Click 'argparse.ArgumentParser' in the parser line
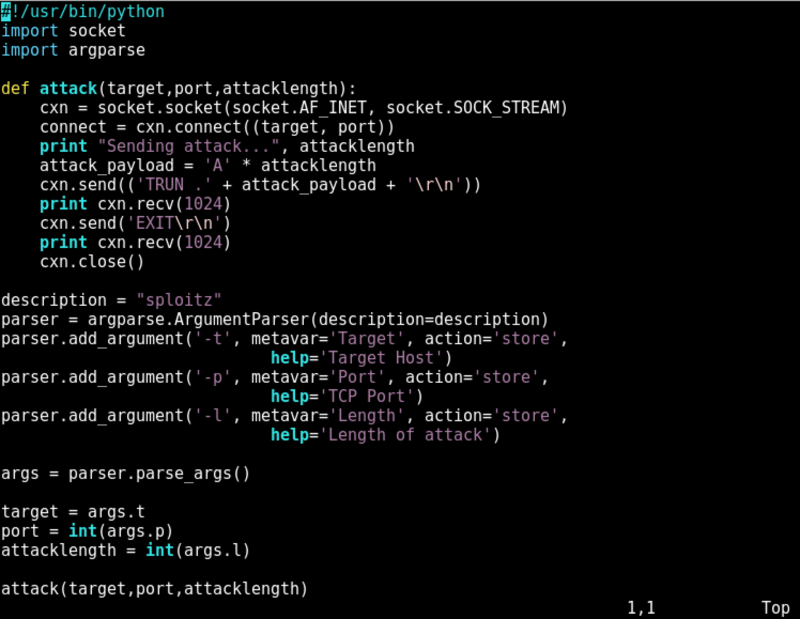The width and height of the screenshot is (800, 619). click(198, 319)
